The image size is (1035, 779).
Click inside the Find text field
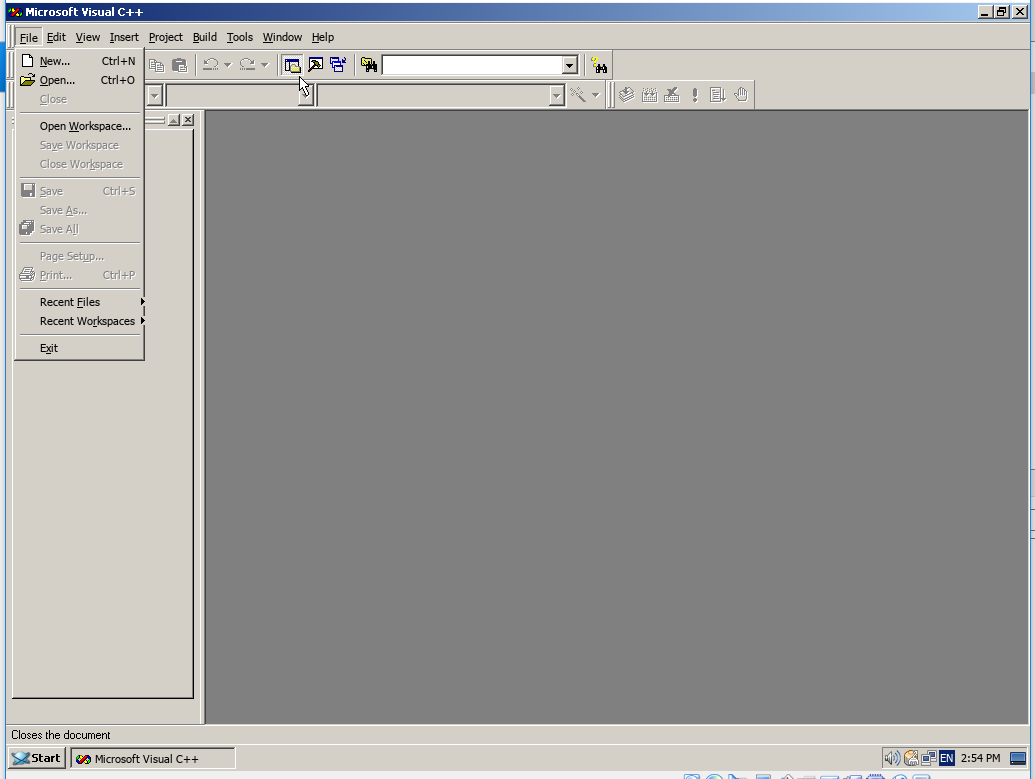point(471,65)
